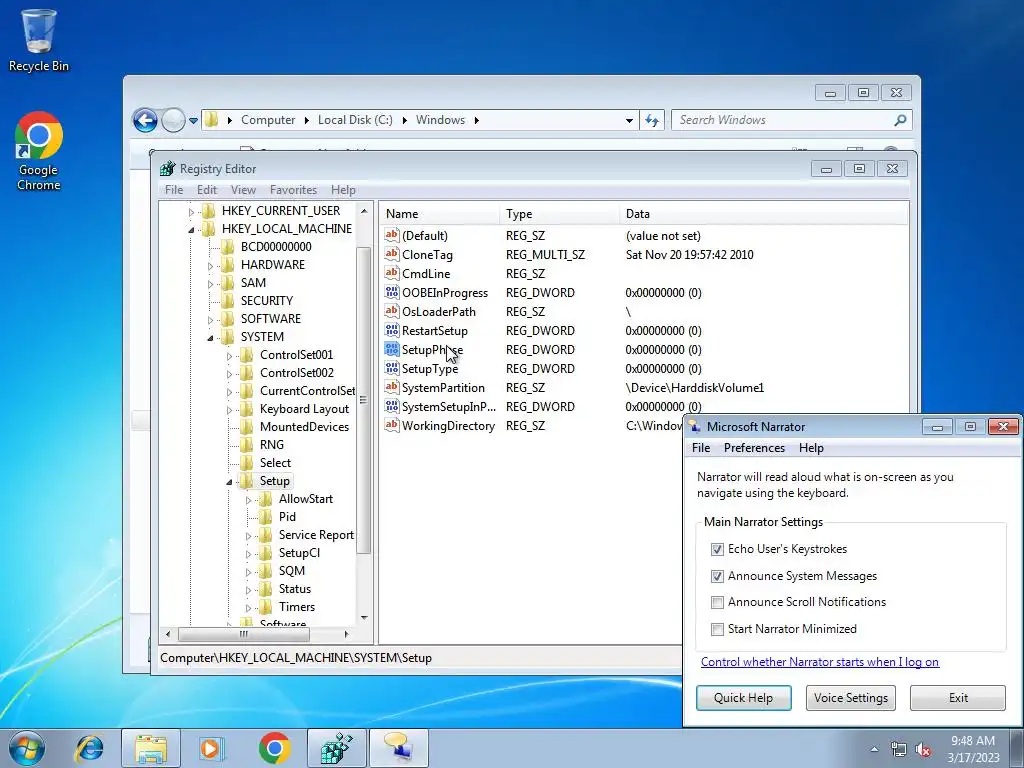The image size is (1024, 768).
Task: Expand the SOFTWARE tree node
Action: [x=210, y=320]
